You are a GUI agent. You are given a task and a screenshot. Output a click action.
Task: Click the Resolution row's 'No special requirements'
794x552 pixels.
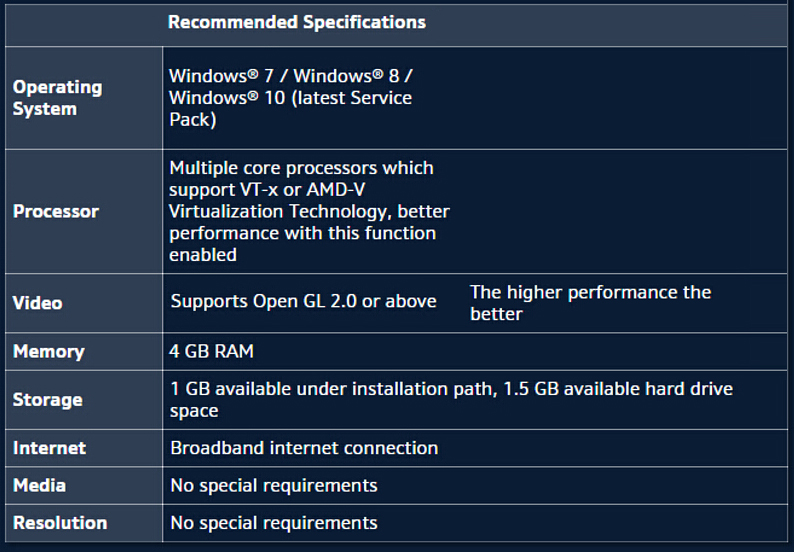pos(274,523)
